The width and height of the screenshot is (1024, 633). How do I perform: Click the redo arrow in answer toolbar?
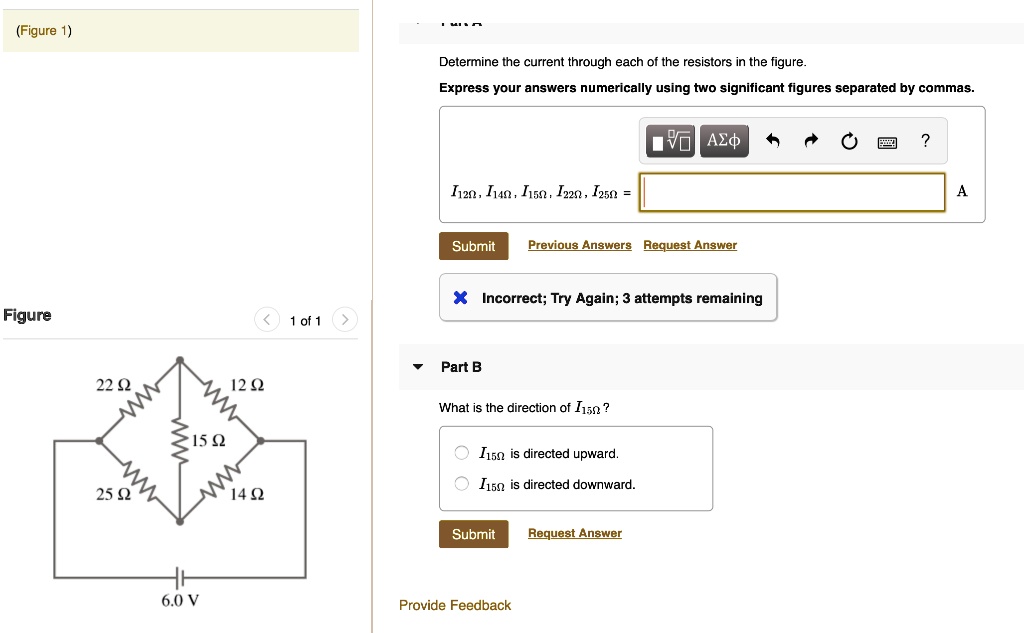[x=810, y=141]
